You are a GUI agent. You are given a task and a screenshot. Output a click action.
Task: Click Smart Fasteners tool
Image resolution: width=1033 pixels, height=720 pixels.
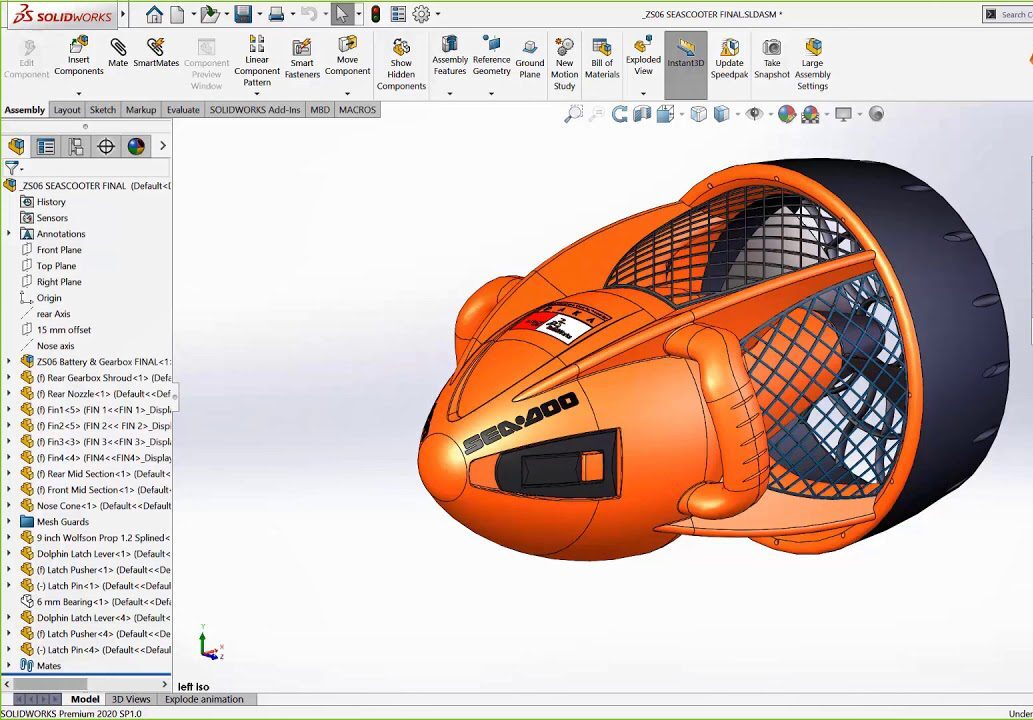pyautogui.click(x=302, y=58)
